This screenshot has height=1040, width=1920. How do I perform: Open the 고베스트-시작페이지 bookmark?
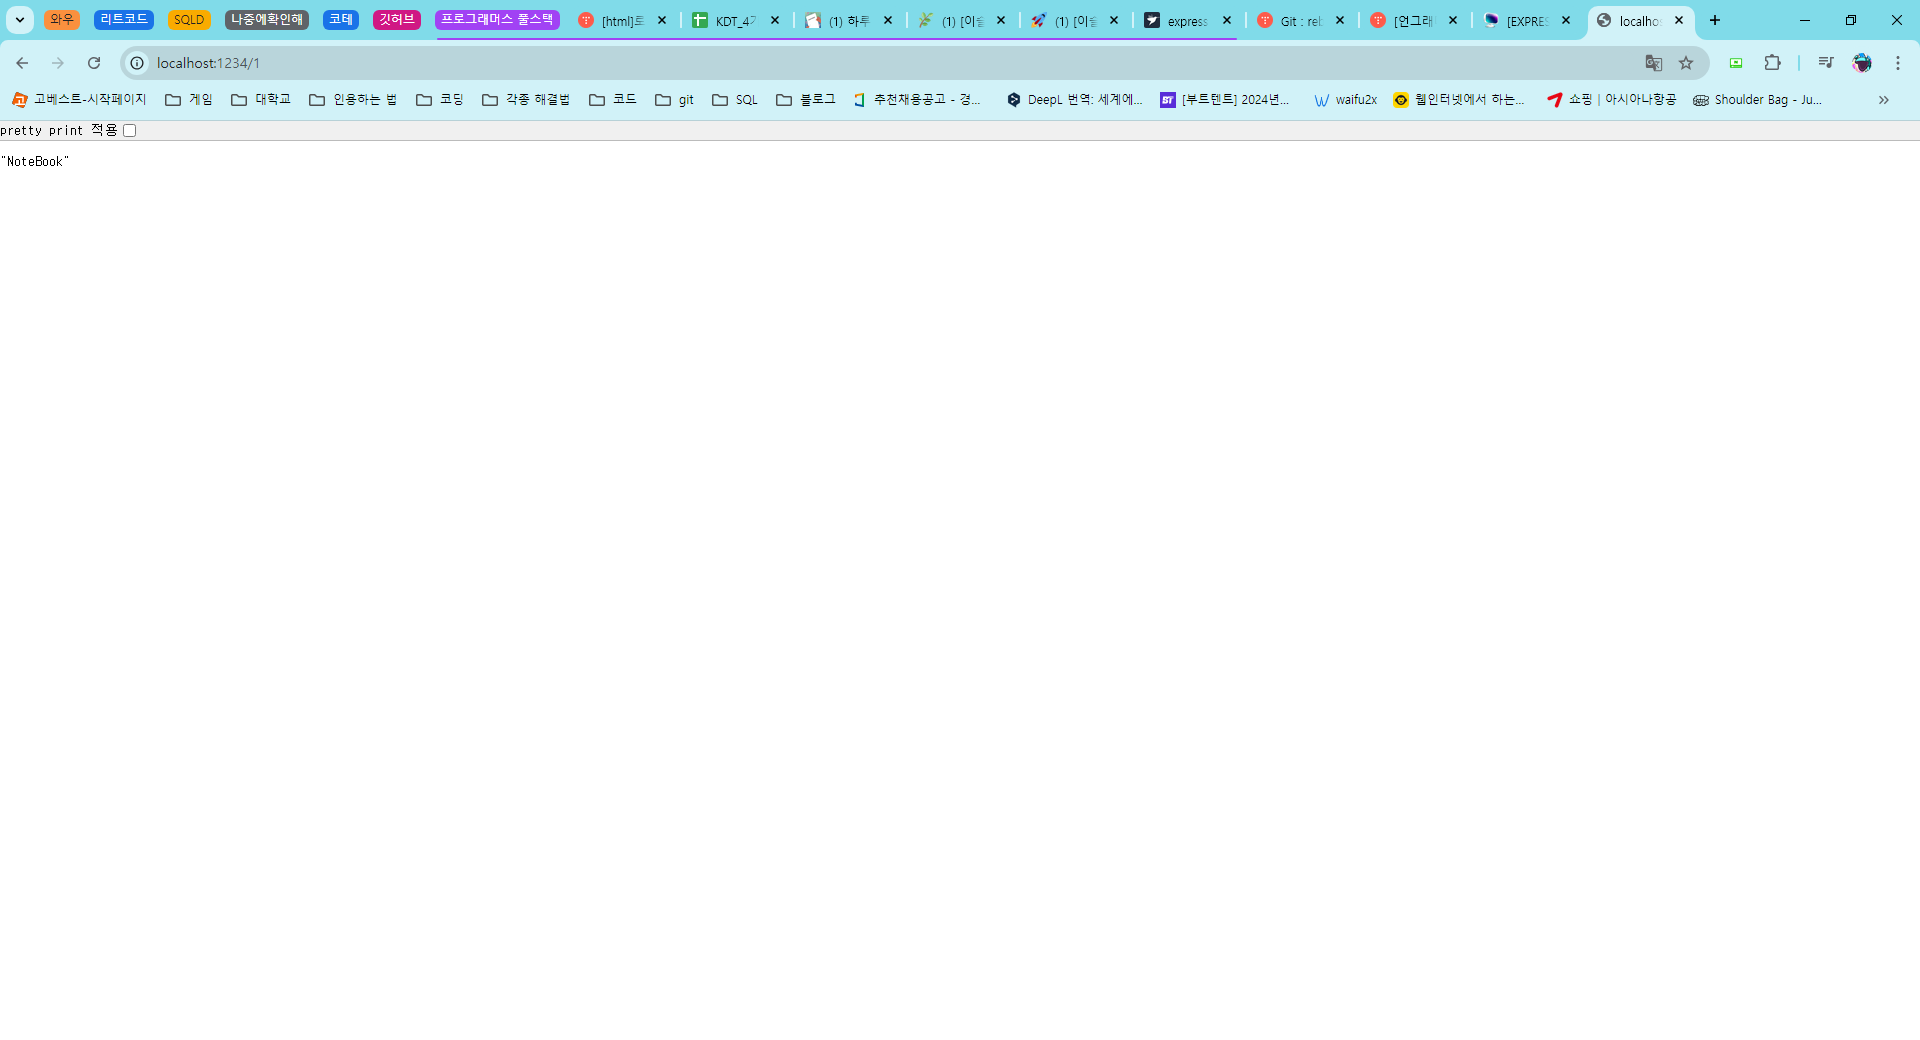click(x=79, y=100)
